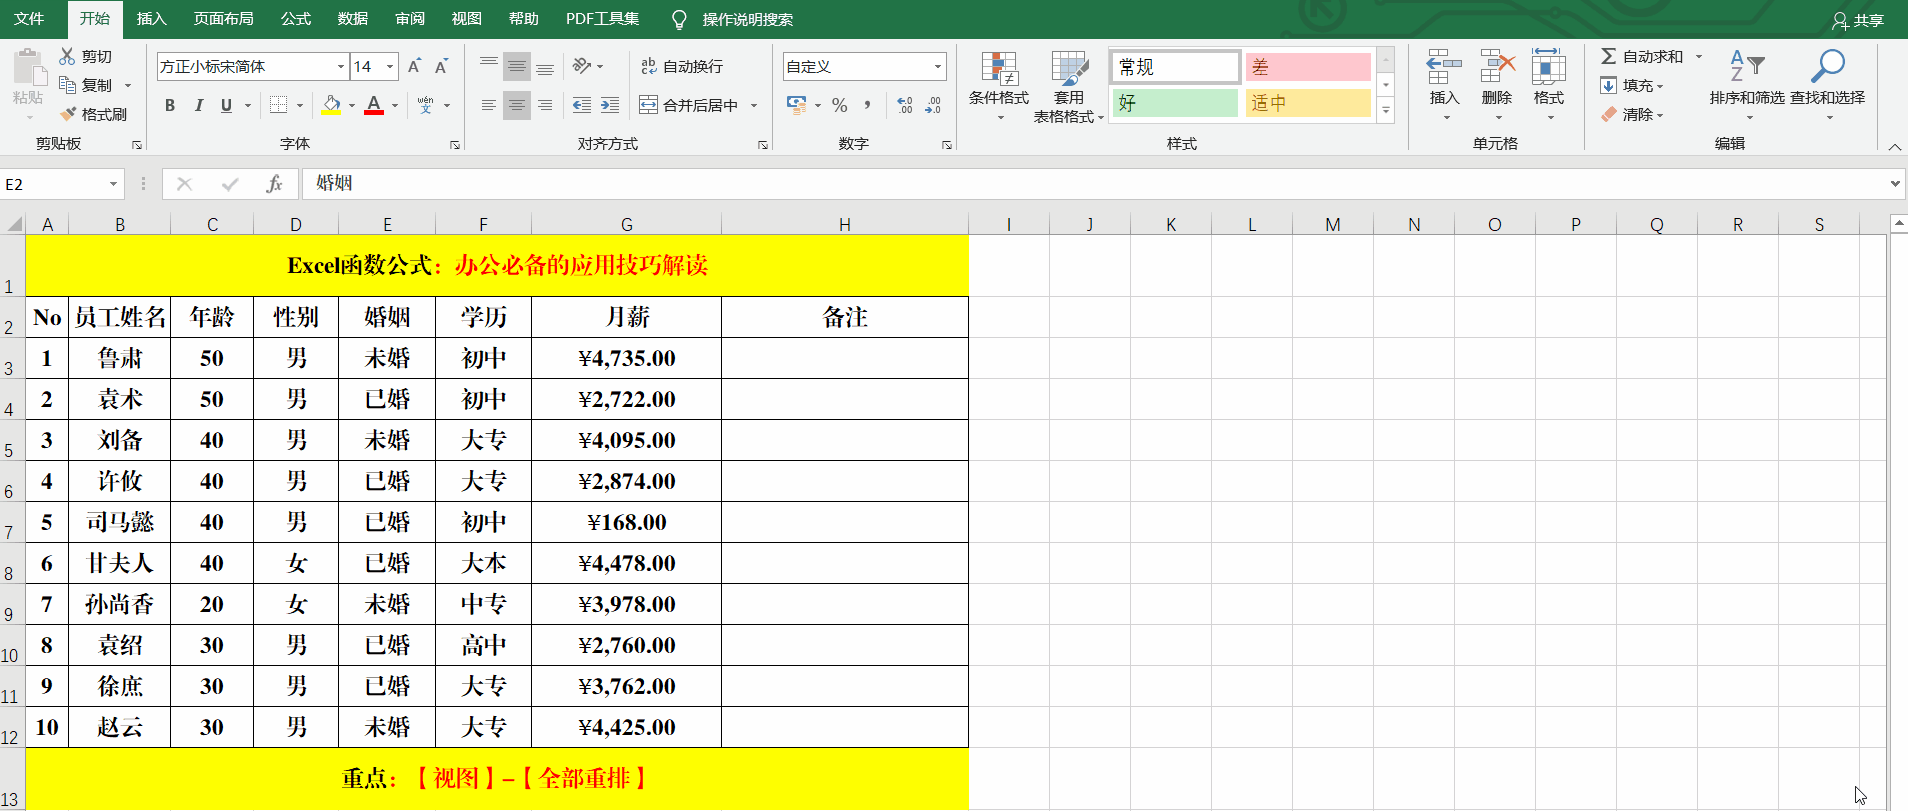Open the font size dropdown
This screenshot has width=1908, height=811.
point(390,67)
